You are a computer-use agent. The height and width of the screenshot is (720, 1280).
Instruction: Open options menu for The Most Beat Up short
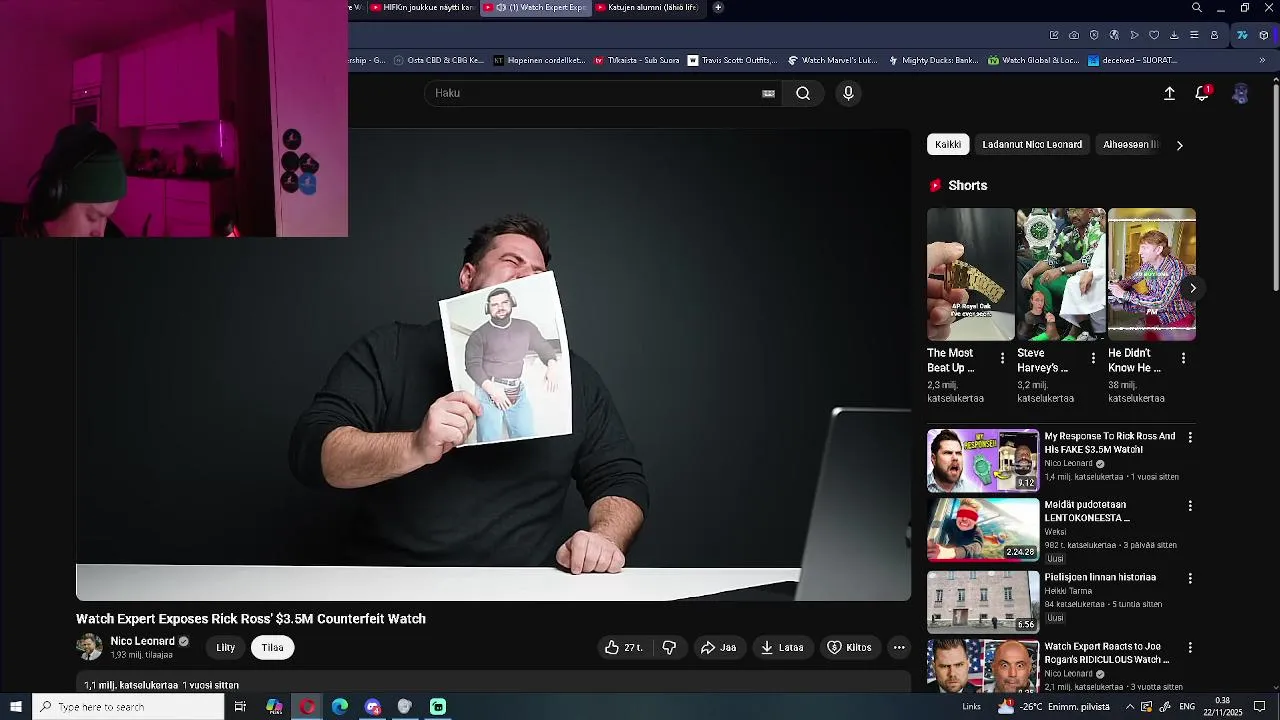(1002, 358)
